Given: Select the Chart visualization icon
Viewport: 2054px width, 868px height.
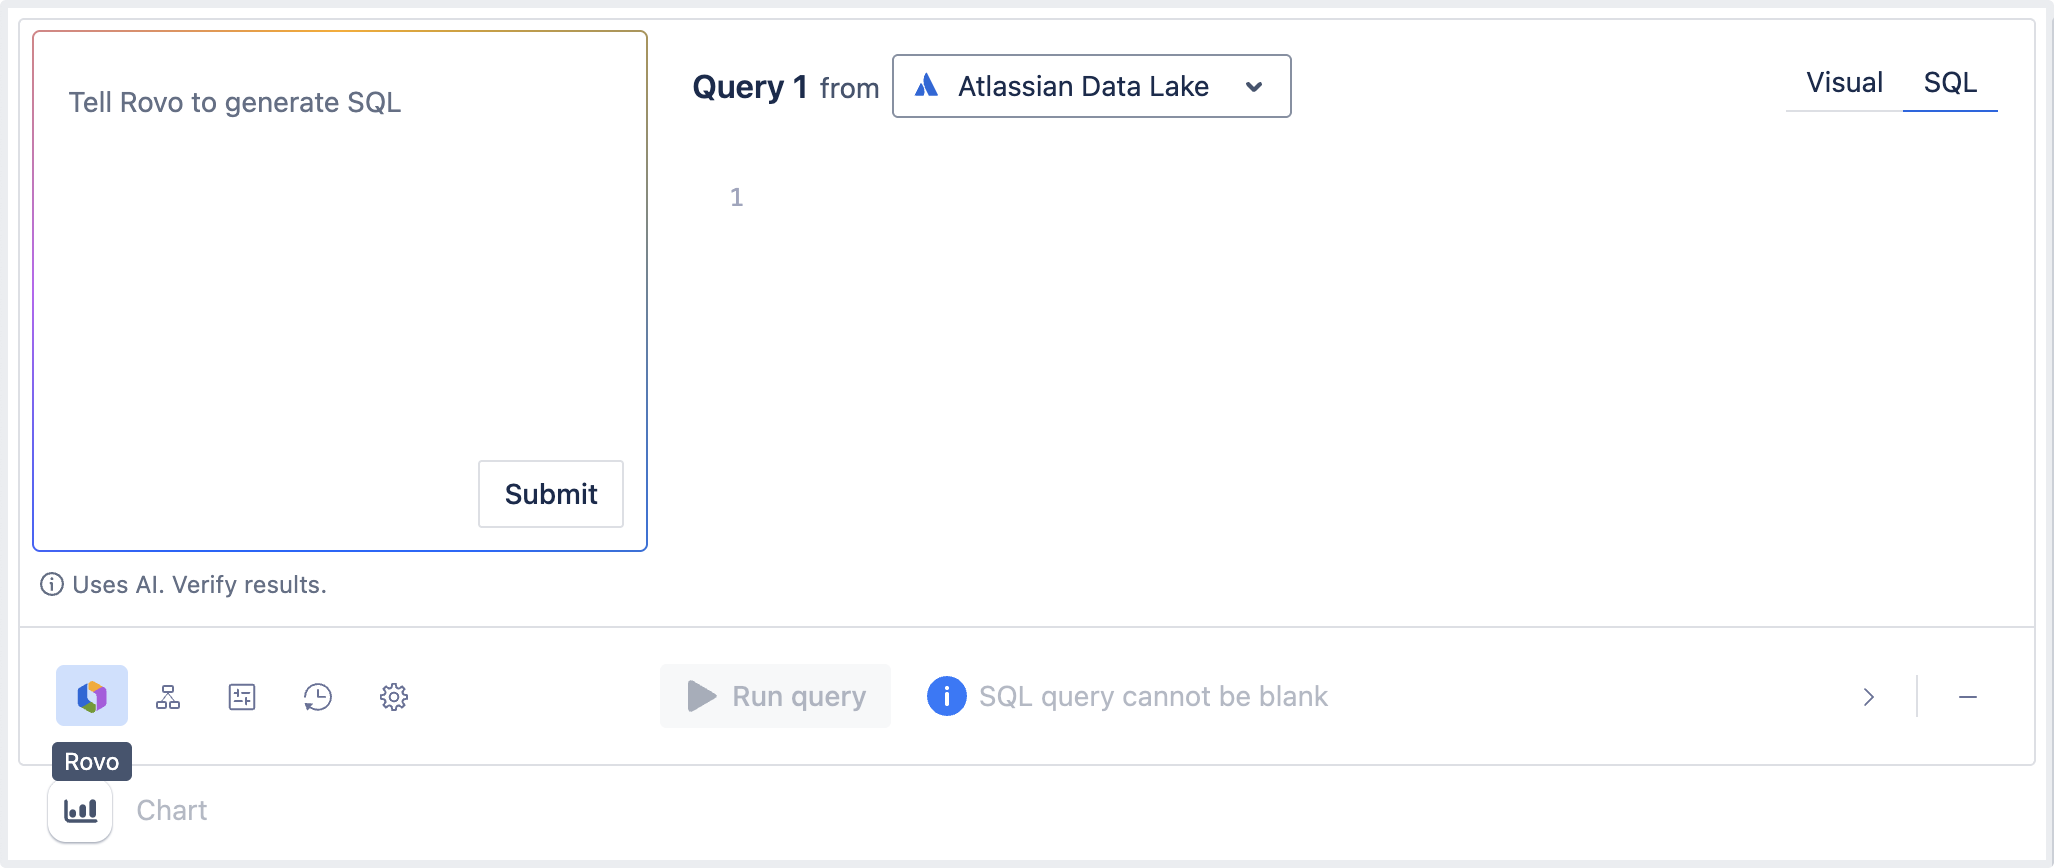Looking at the screenshot, I should tap(80, 810).
